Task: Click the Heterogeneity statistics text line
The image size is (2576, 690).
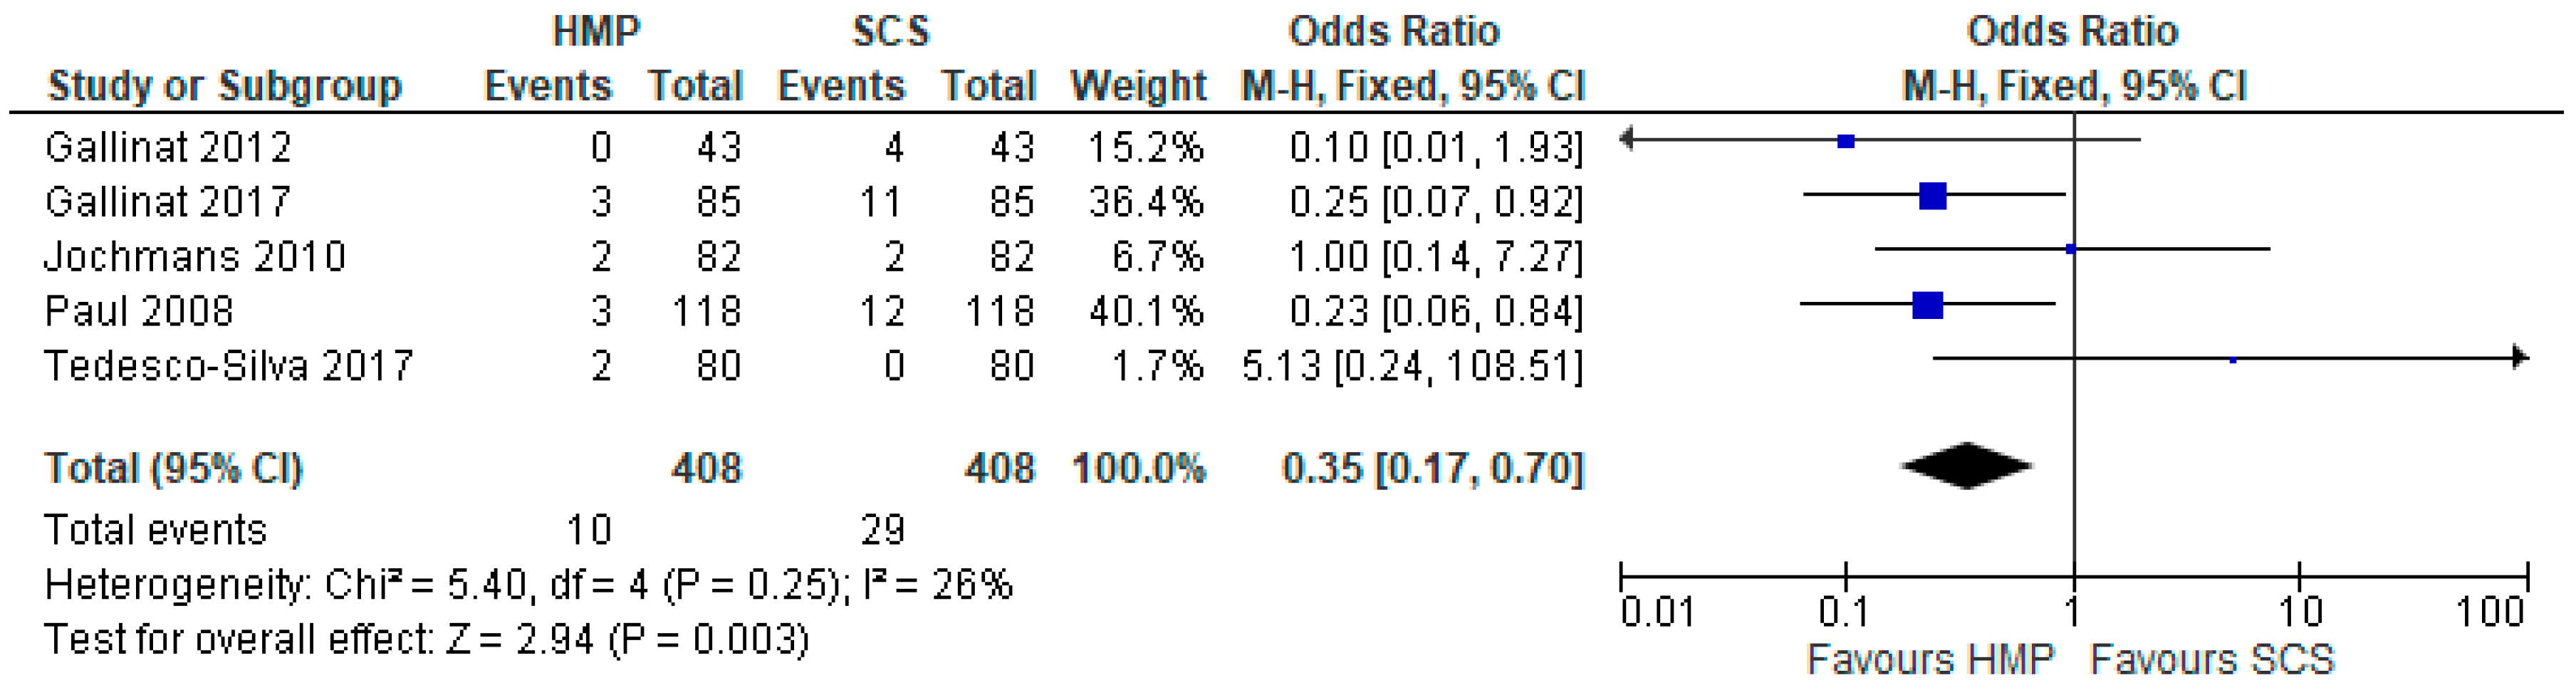Action: point(528,585)
